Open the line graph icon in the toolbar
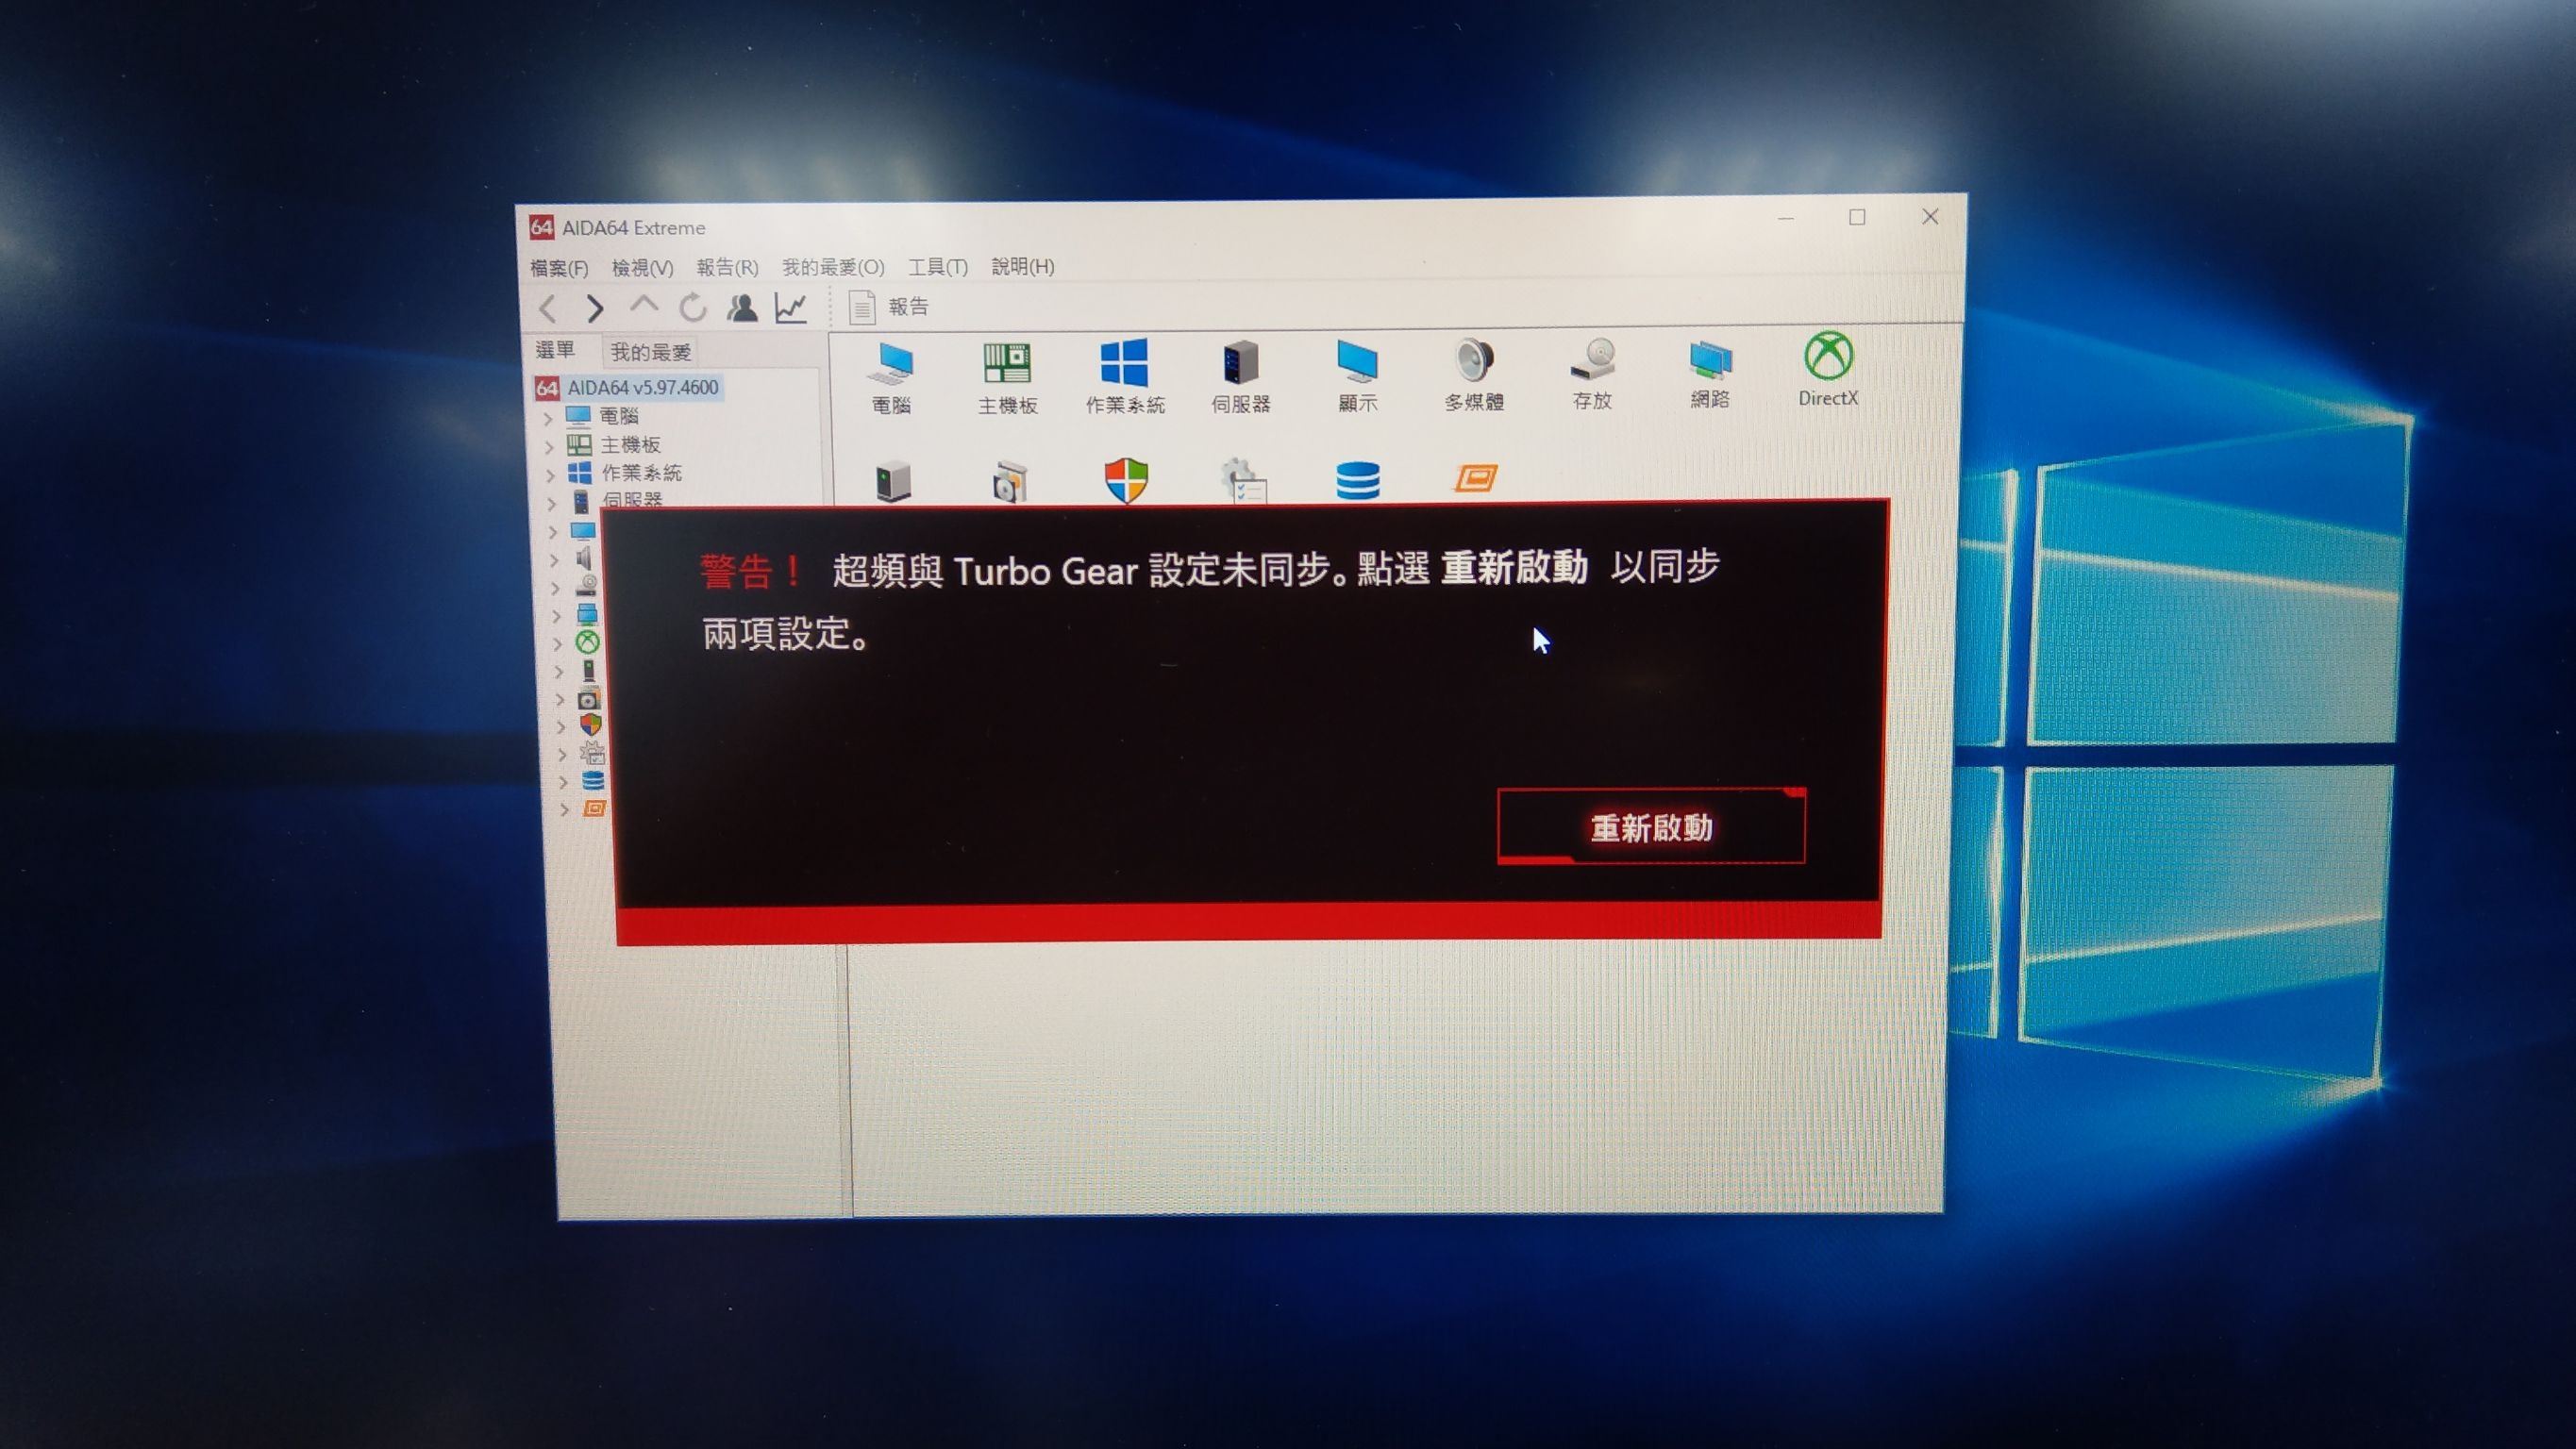This screenshot has height=1449, width=2576. (x=791, y=307)
